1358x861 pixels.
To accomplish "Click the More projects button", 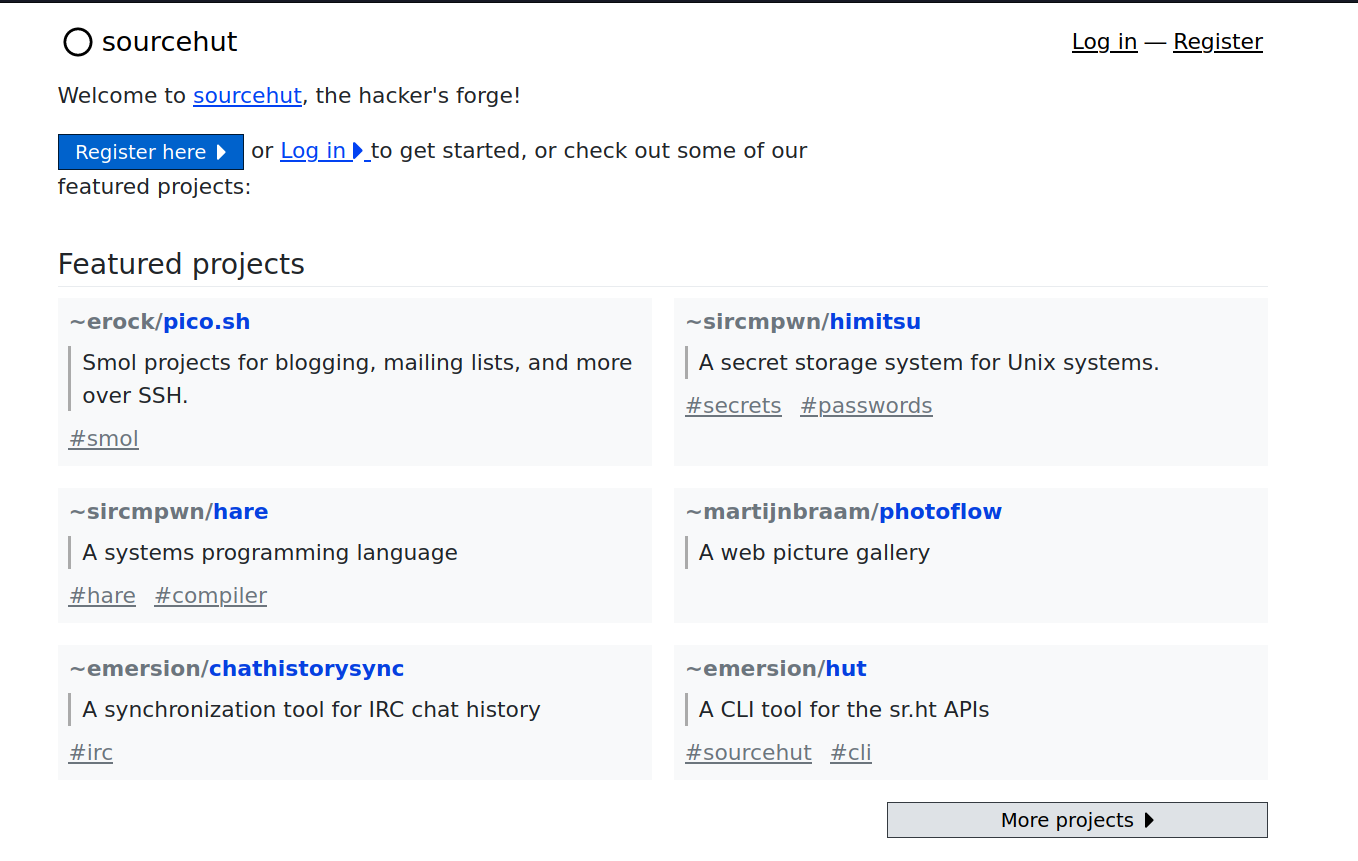I will point(1077,820).
